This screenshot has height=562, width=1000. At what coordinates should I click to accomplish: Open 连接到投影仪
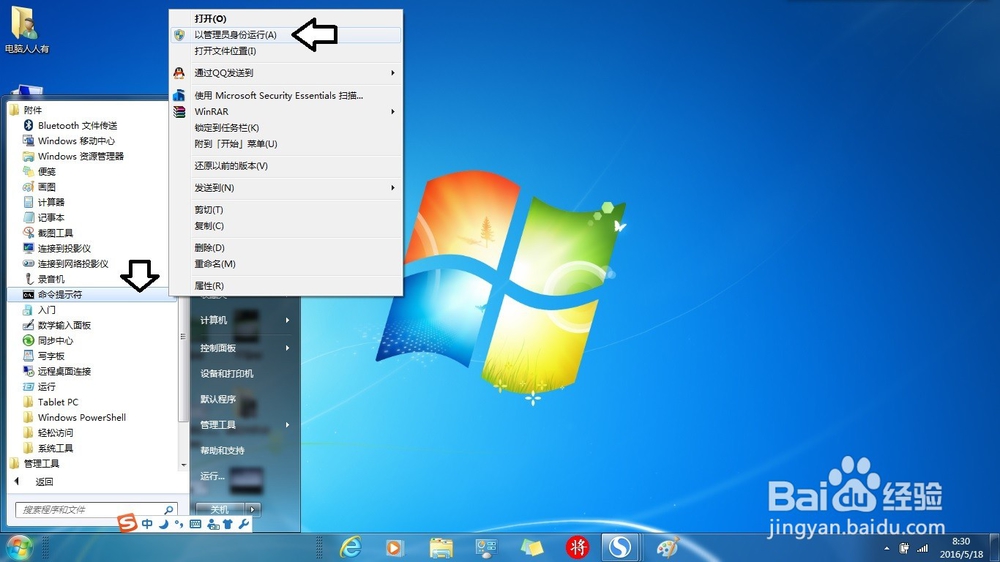57,248
